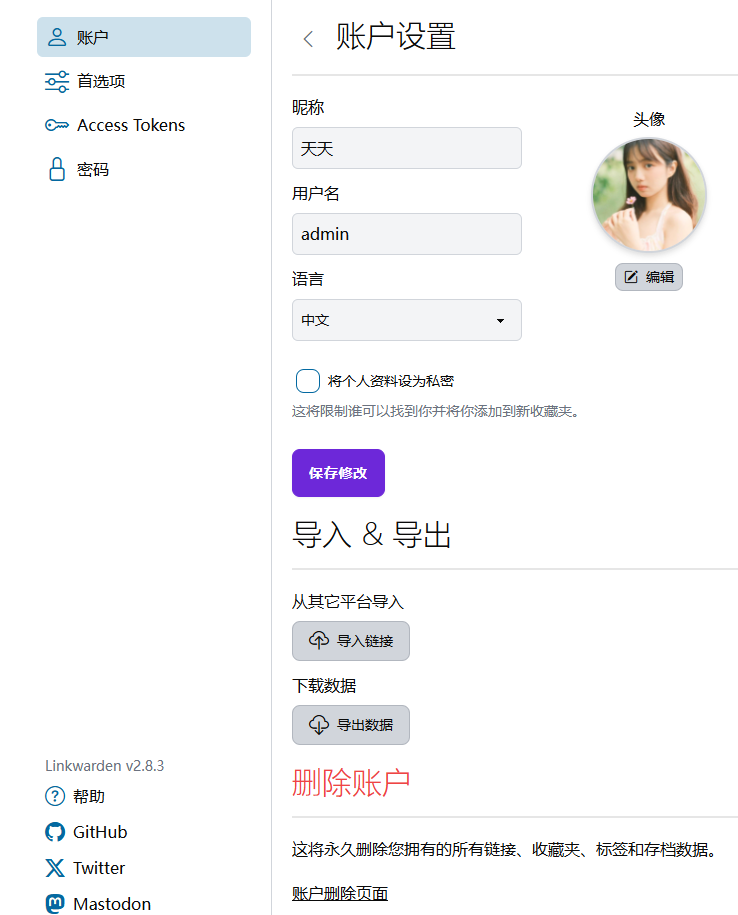The width and height of the screenshot is (738, 915).
Task: Click the X Twitter logo icon
Action: [x=55, y=868]
